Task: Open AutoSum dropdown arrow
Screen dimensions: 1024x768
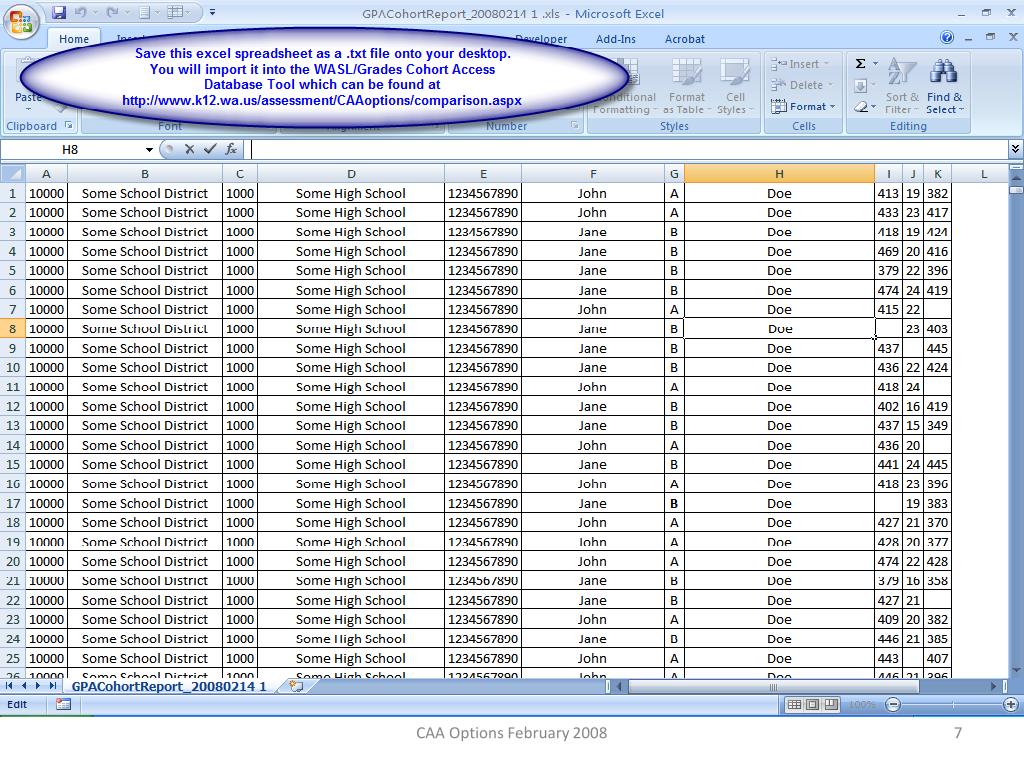Action: (x=875, y=63)
